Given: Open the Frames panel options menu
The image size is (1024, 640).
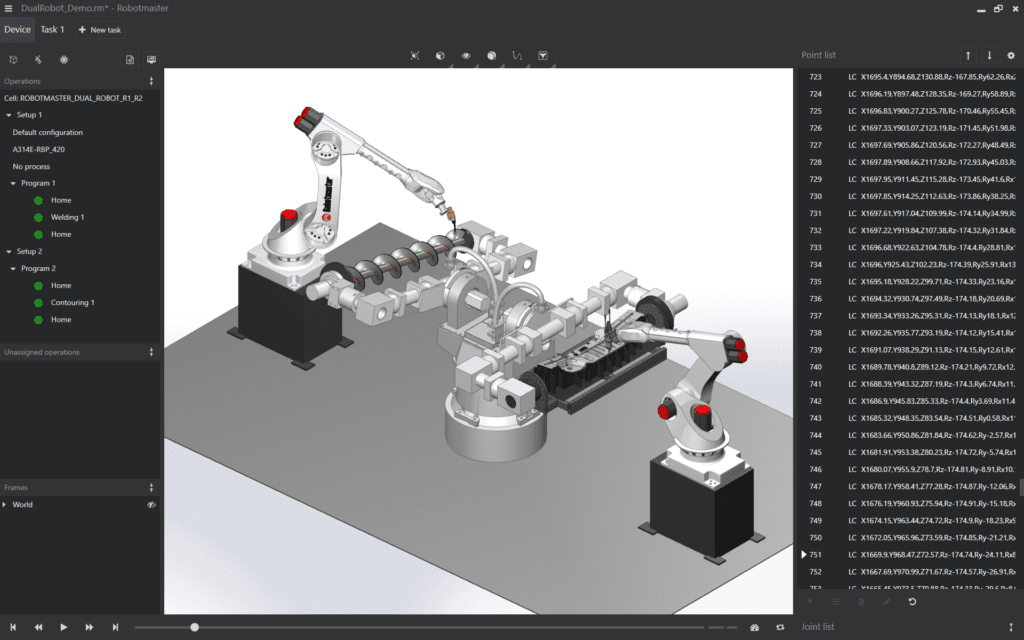Looking at the screenshot, I should 152,487.
